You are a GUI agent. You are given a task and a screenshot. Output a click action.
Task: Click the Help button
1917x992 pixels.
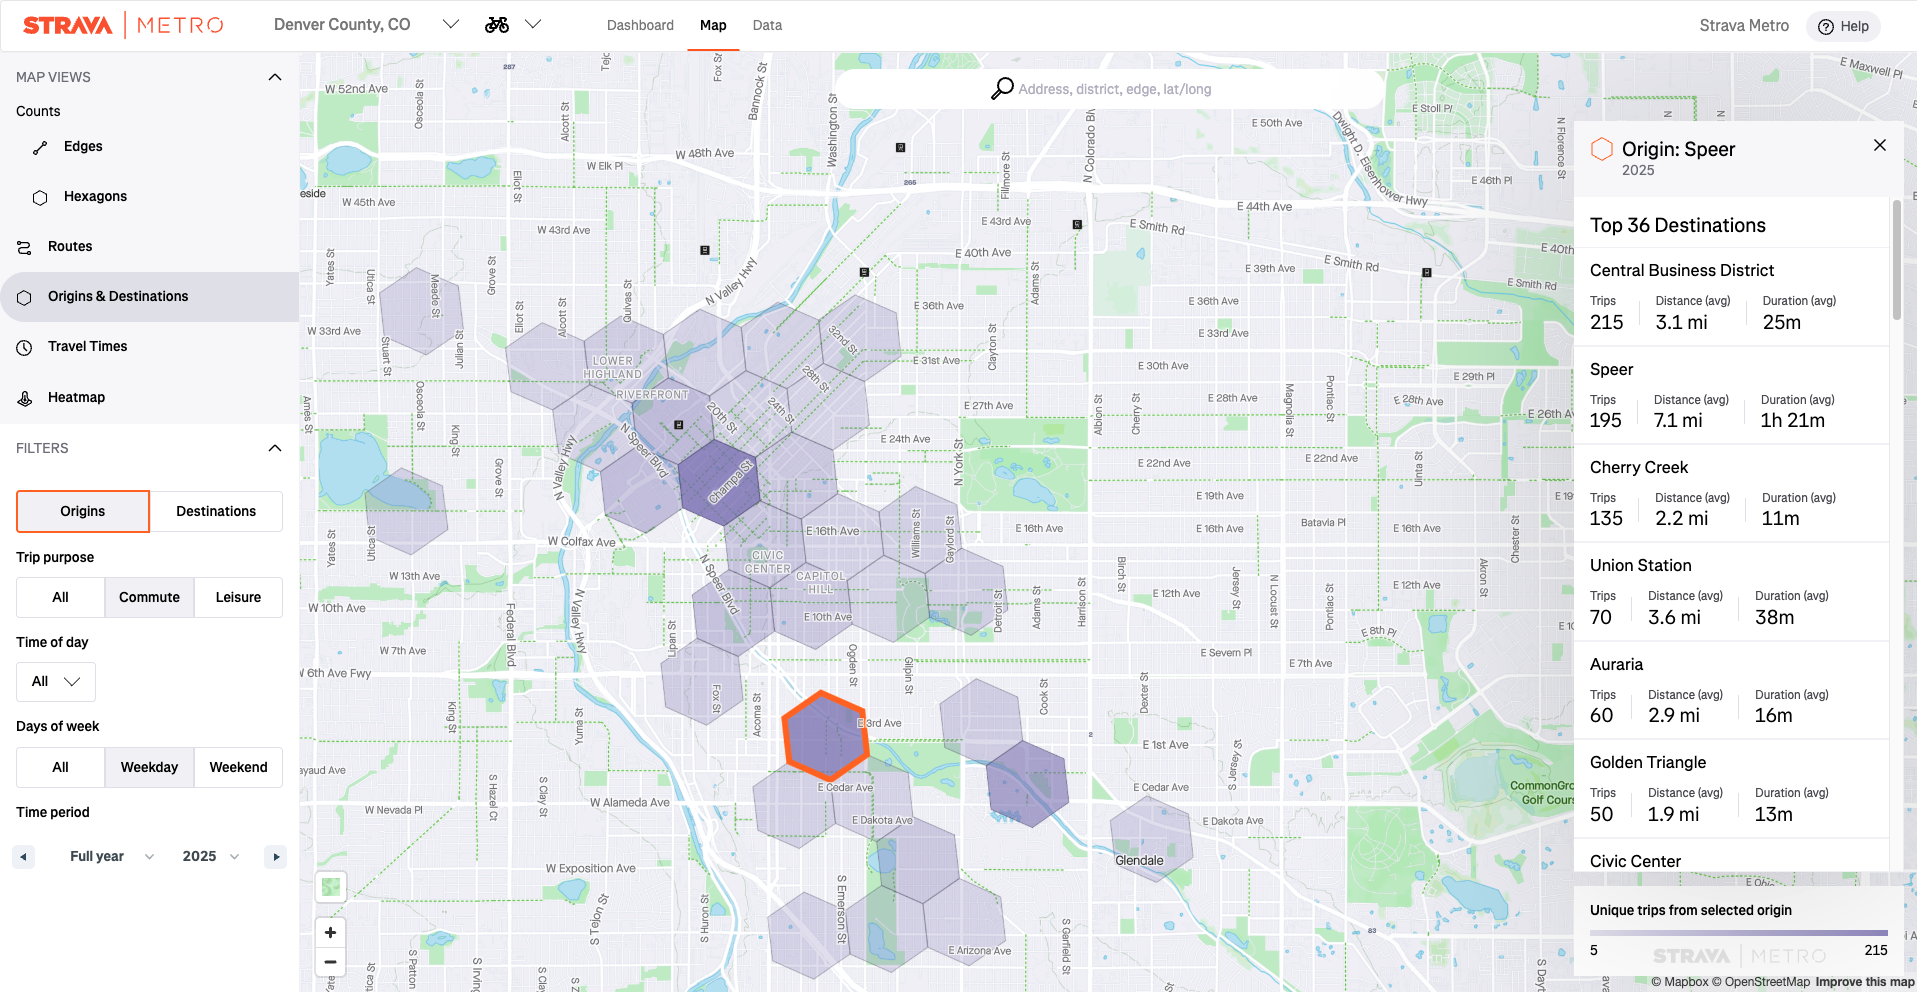click(x=1843, y=27)
